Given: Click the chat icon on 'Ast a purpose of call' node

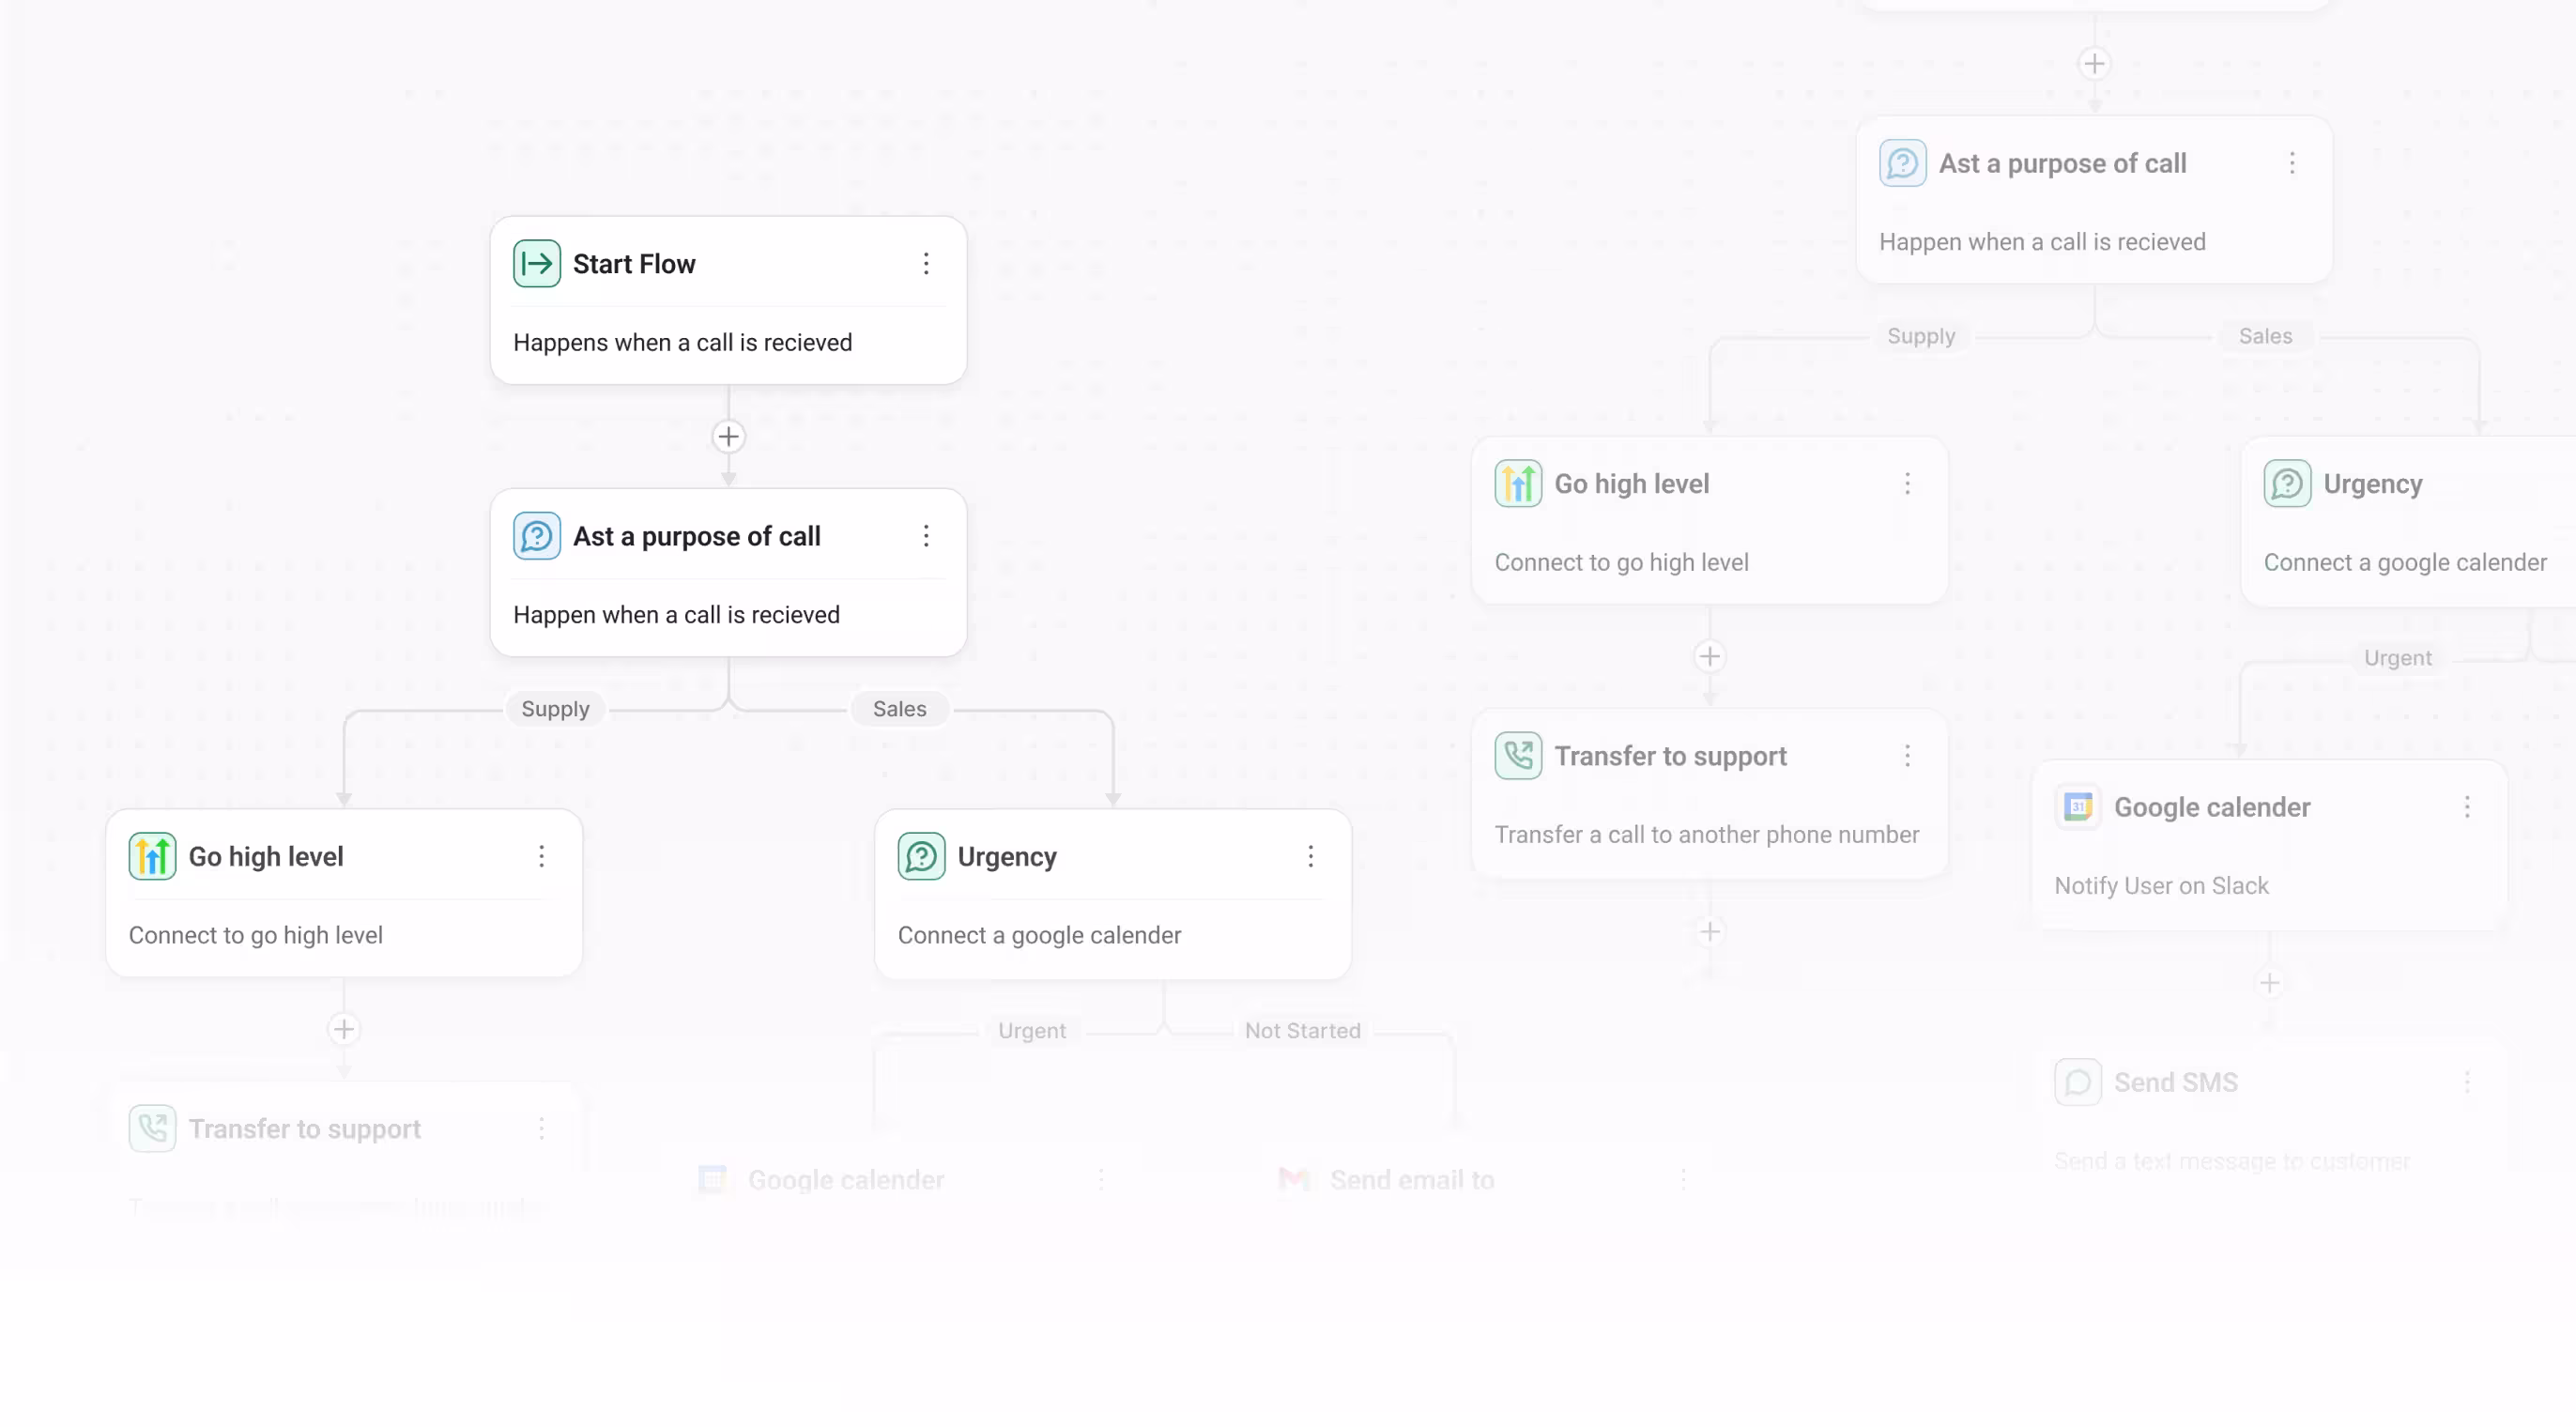Looking at the screenshot, I should tap(536, 536).
